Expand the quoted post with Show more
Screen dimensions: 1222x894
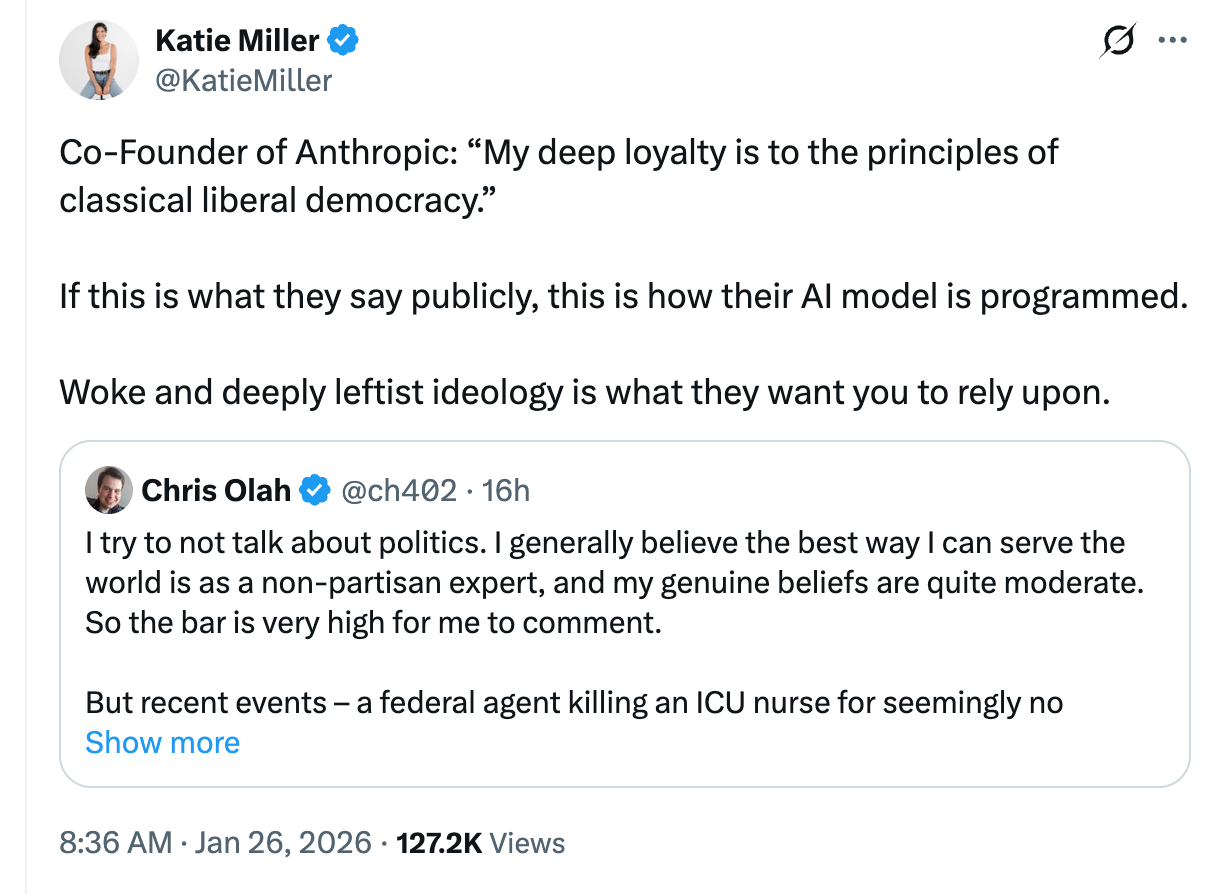click(163, 743)
